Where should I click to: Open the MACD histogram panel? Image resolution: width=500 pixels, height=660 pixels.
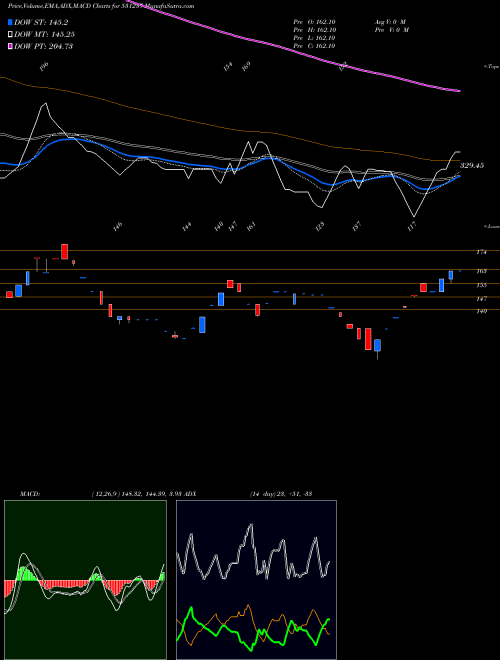[85, 580]
